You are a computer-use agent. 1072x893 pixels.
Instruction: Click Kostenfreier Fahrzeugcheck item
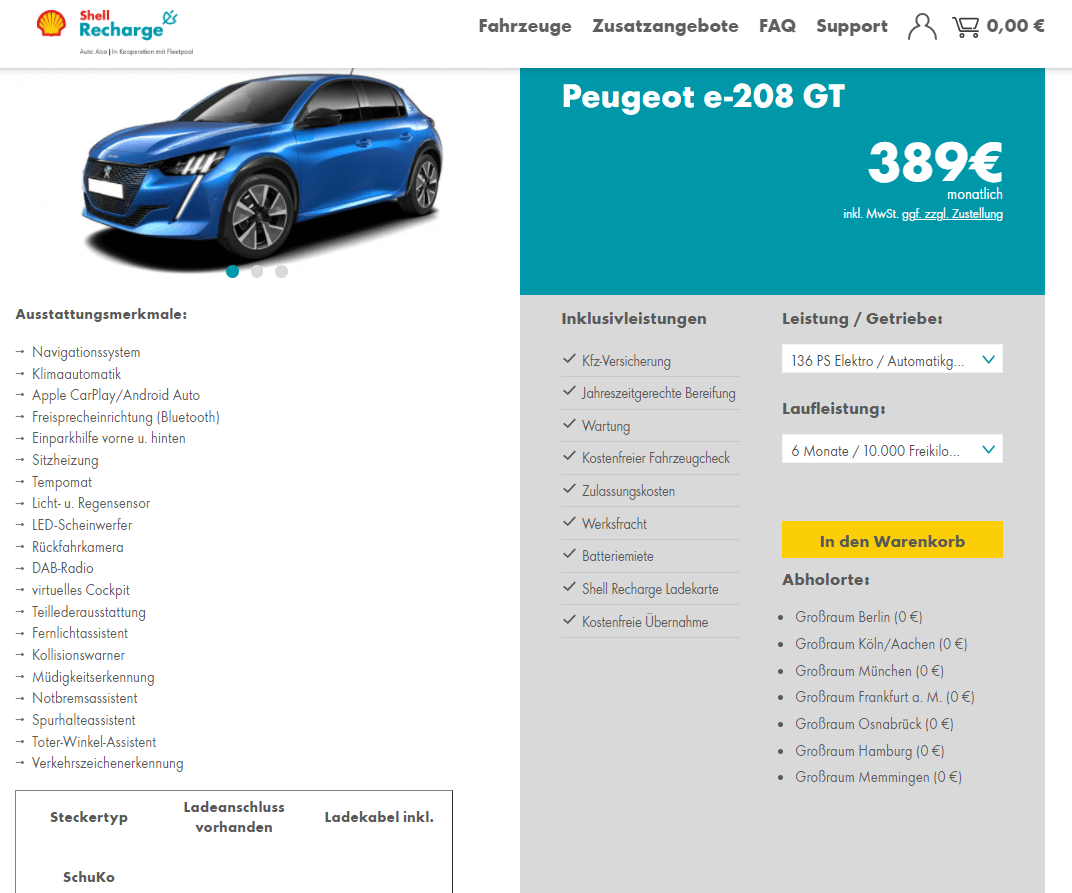[x=656, y=458]
